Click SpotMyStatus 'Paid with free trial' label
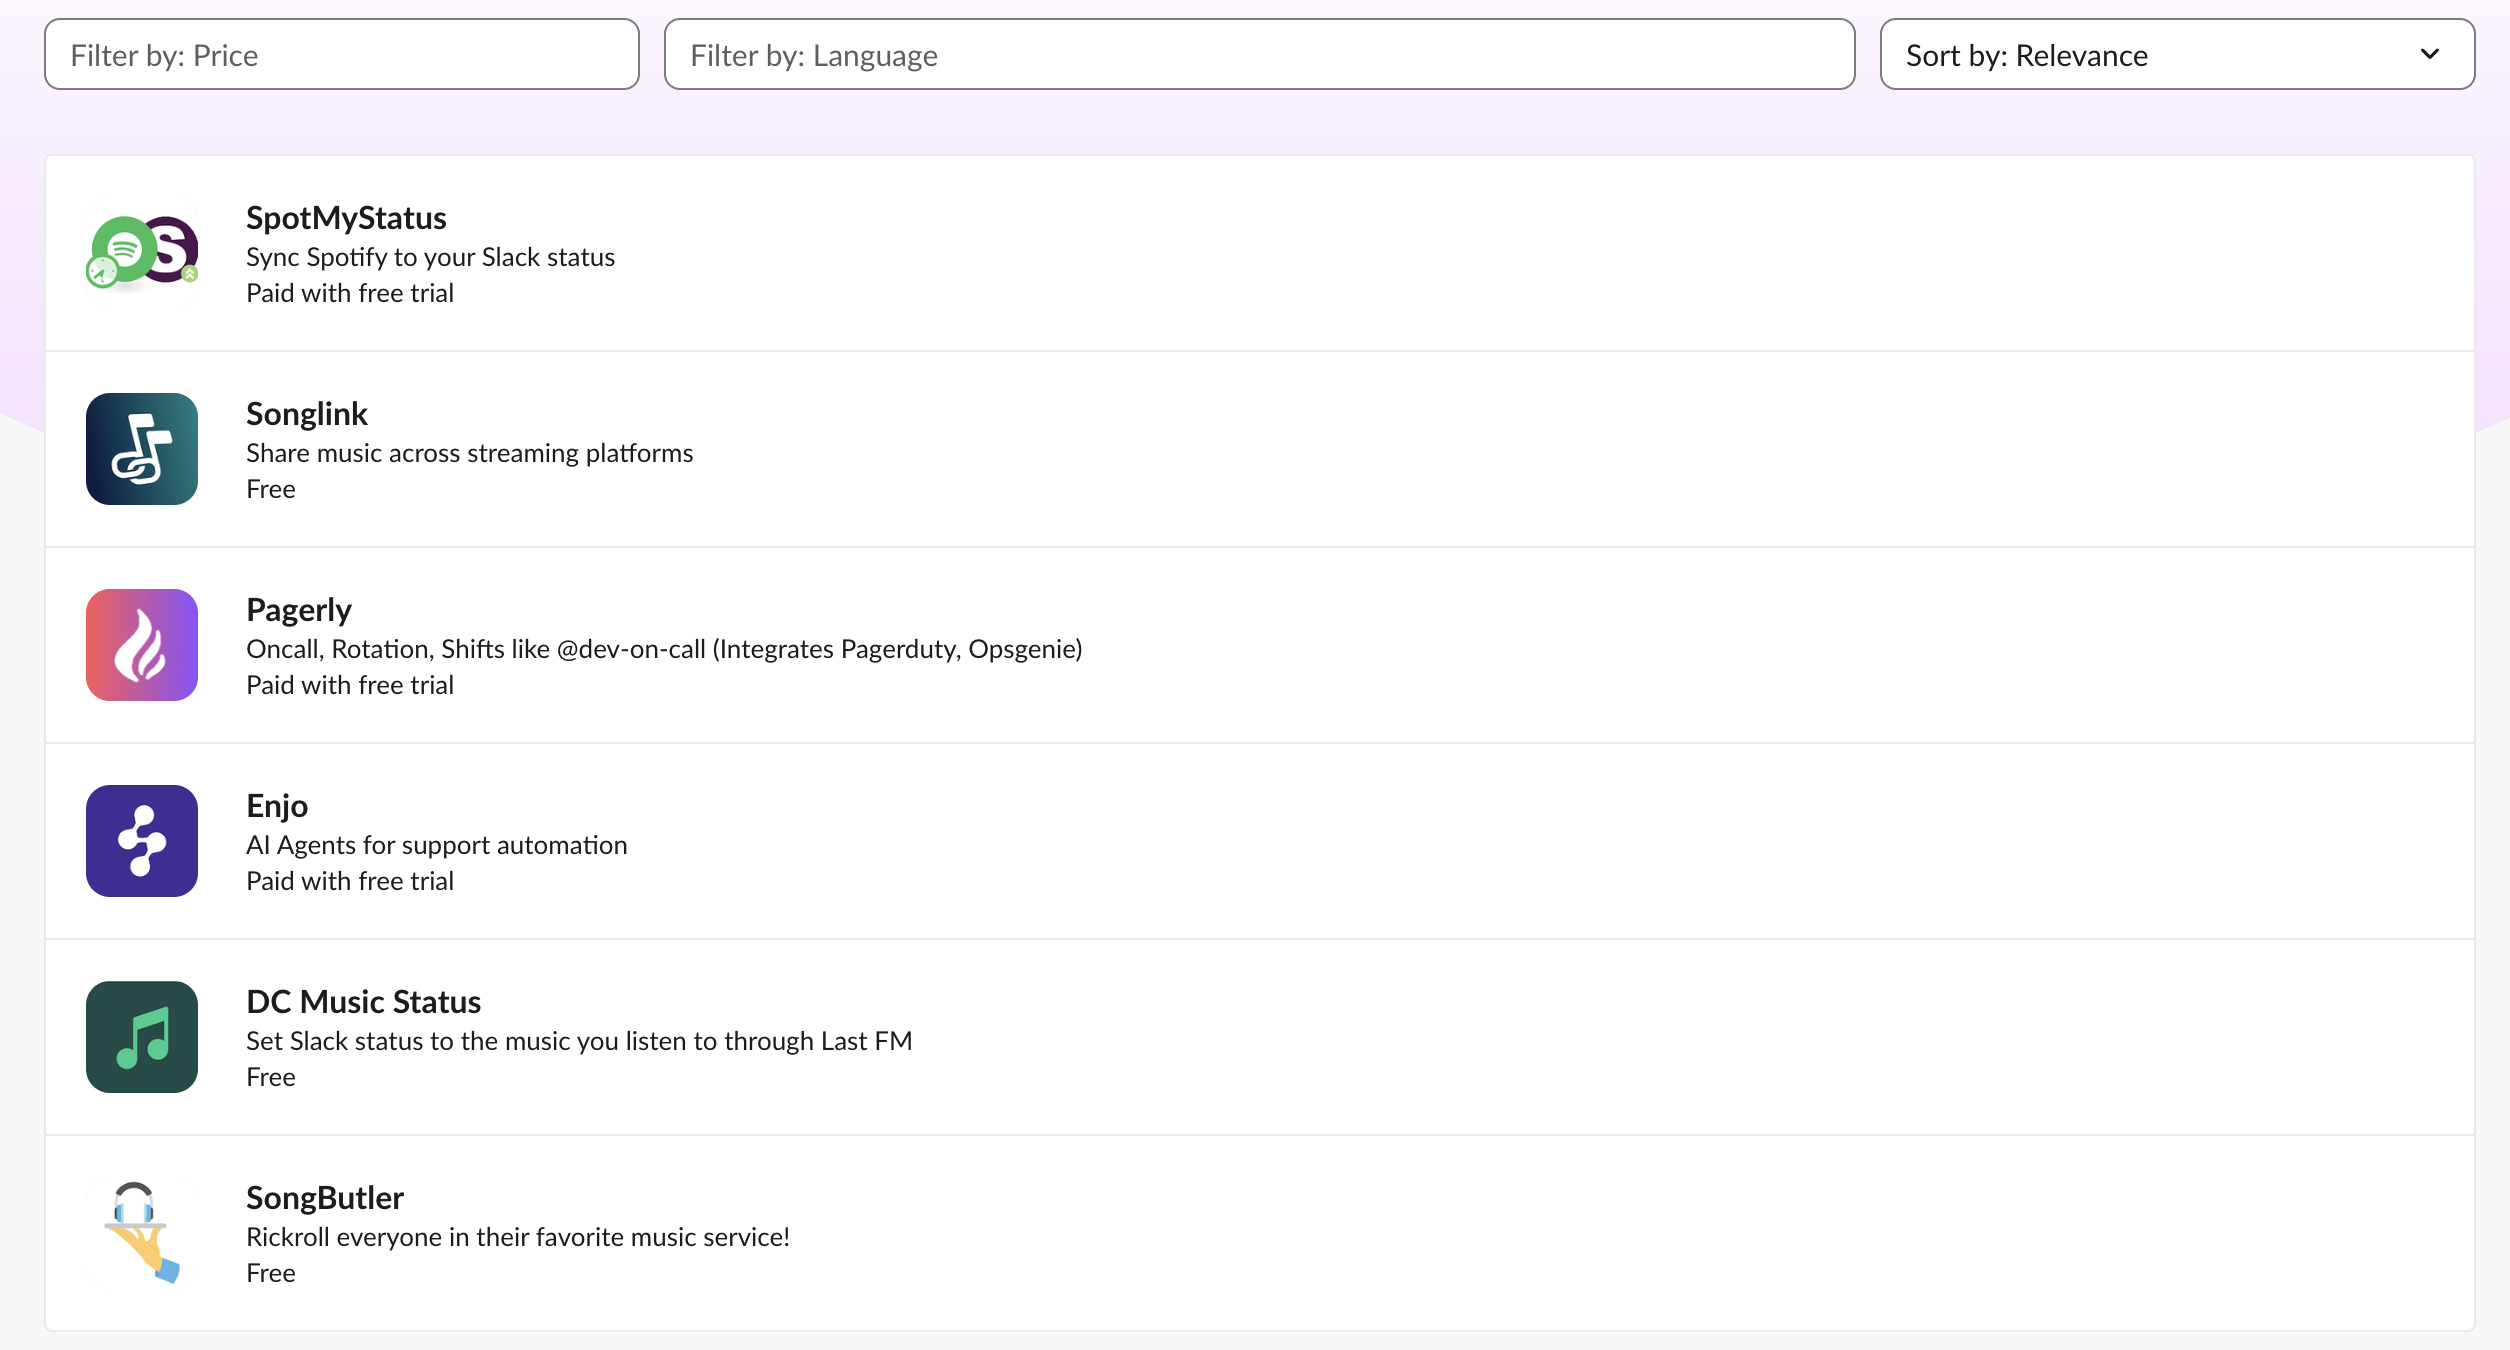Viewport: 2510px width, 1350px height. [x=350, y=293]
